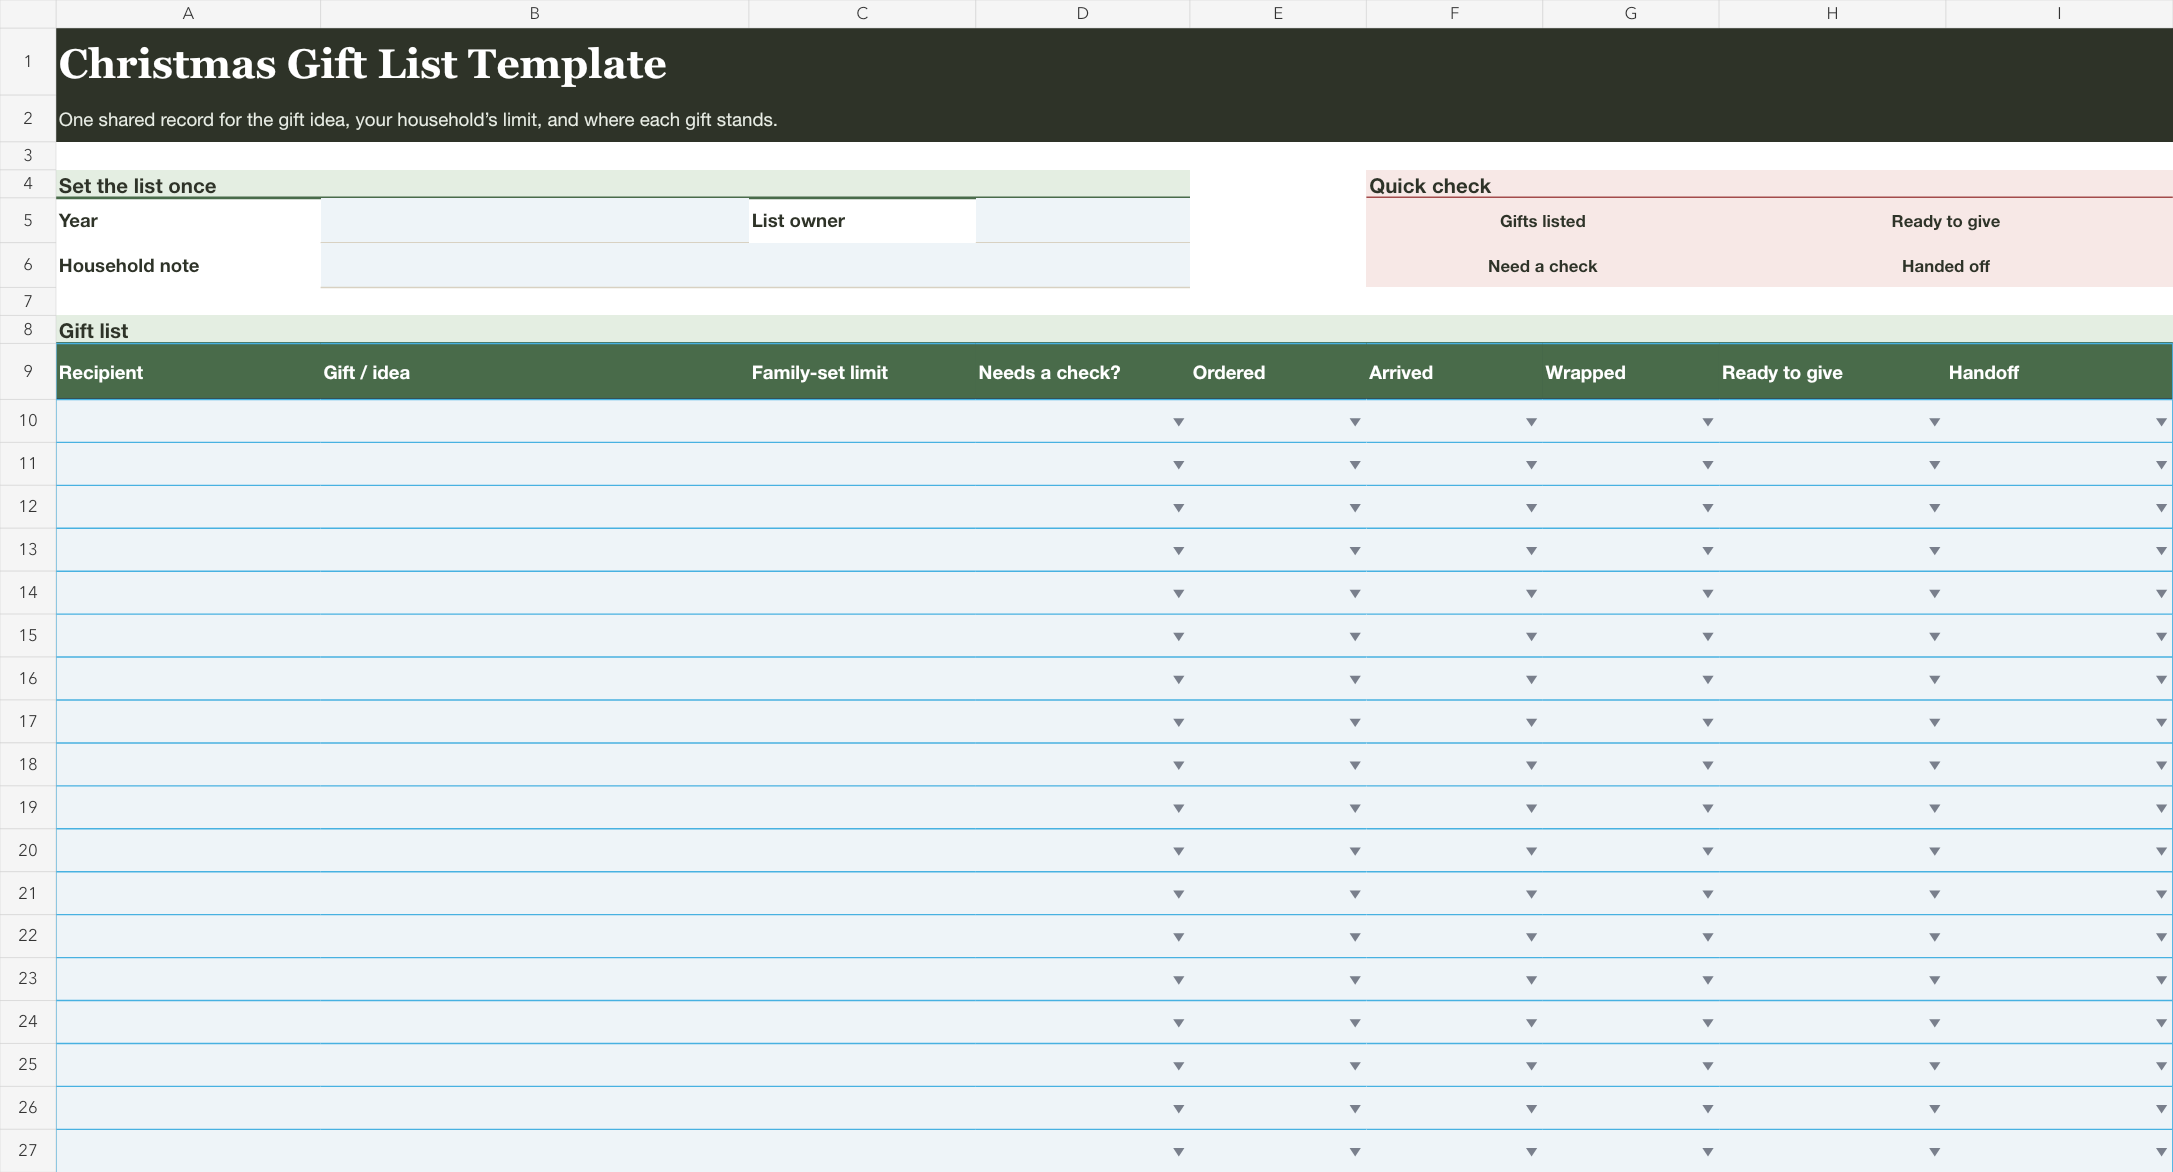The width and height of the screenshot is (2173, 1172).
Task: Click the Christmas Gift List Template title
Action: [362, 64]
